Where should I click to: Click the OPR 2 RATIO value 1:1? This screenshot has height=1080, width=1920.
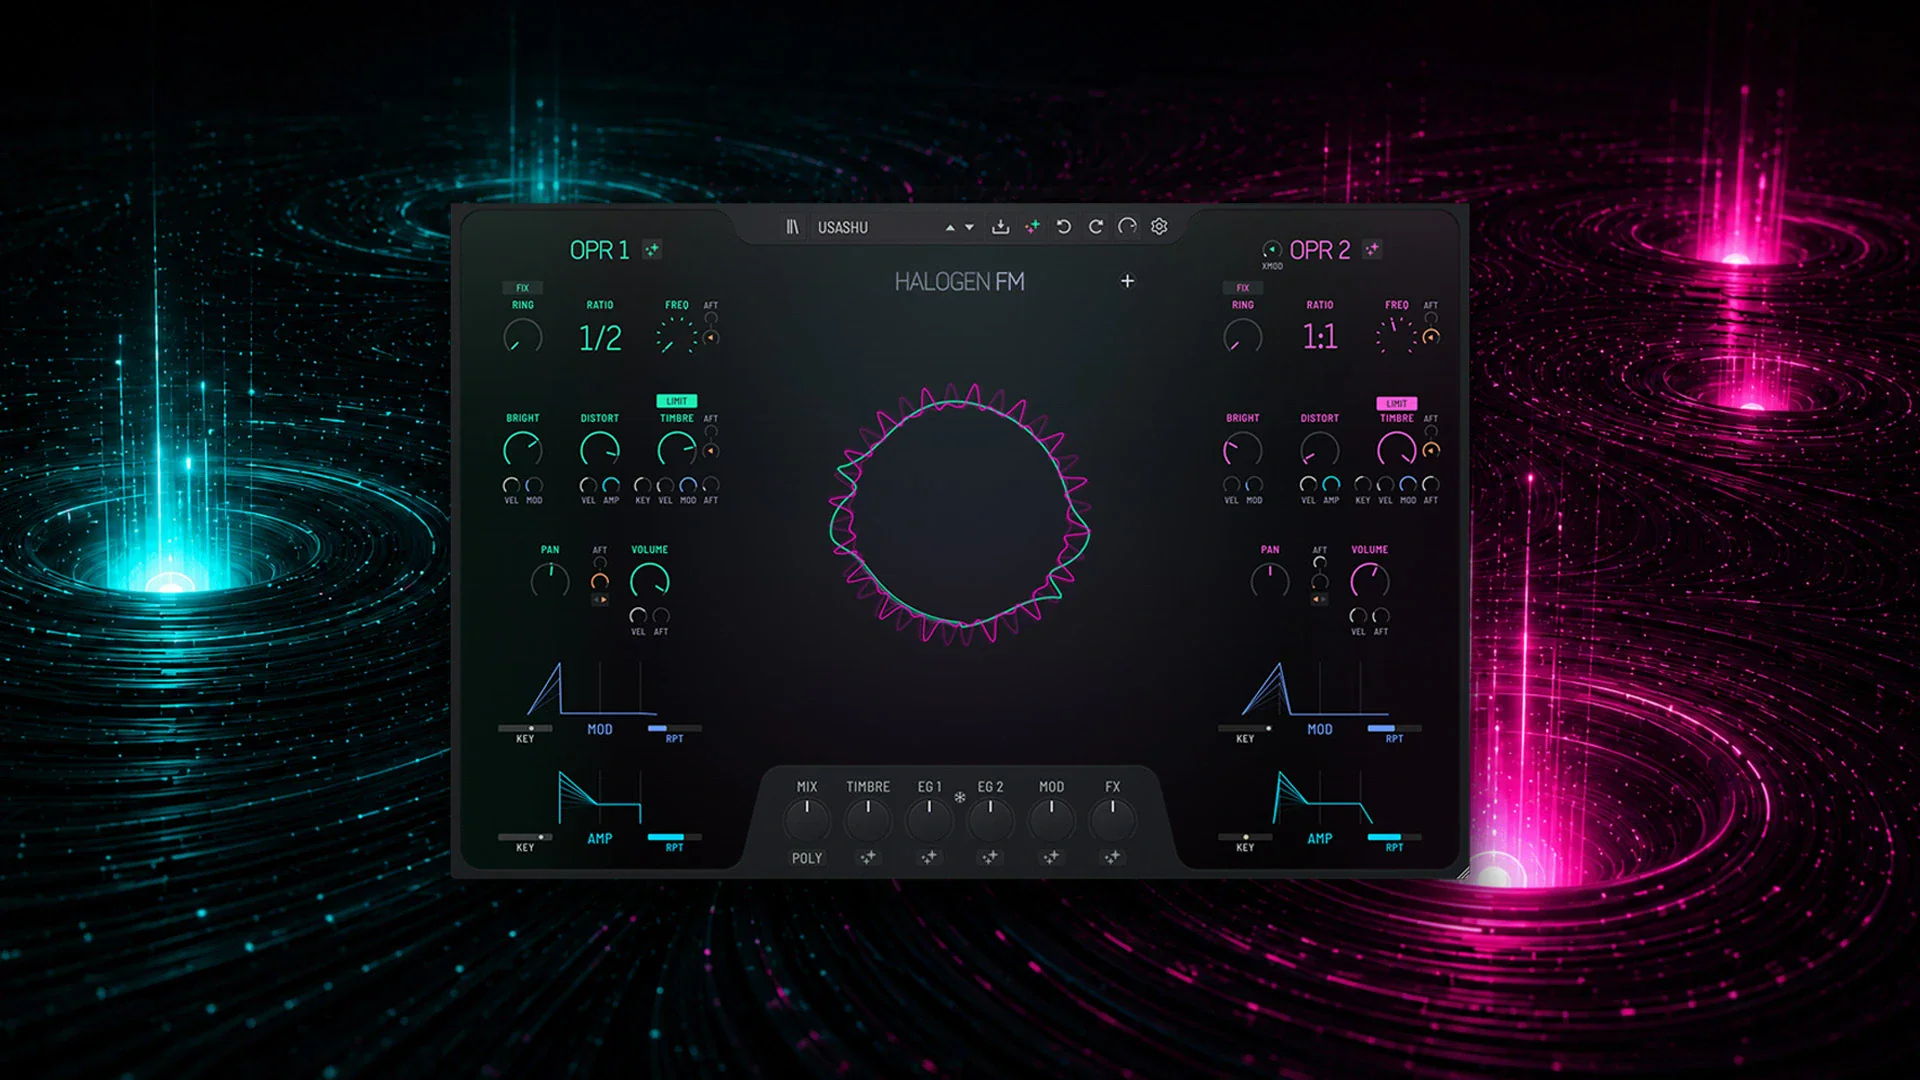click(1320, 337)
